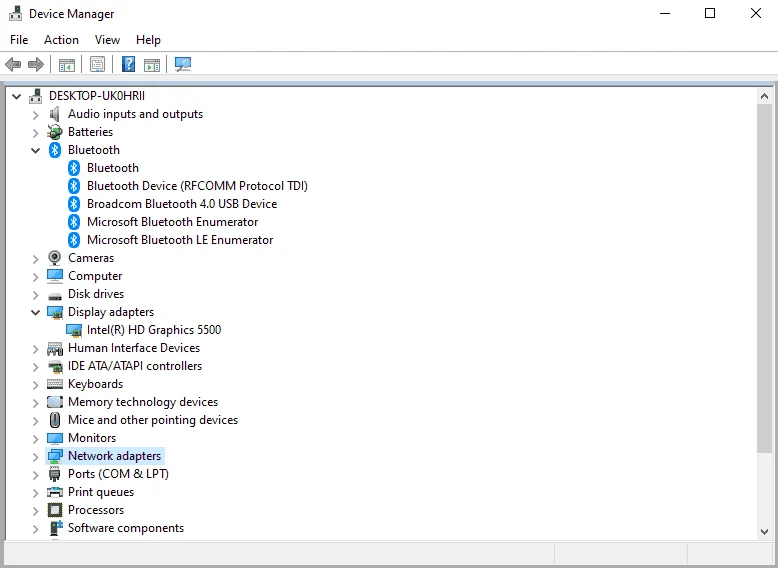The width and height of the screenshot is (778, 568).
Task: Click the Cameras webcam icon
Action: pyautogui.click(x=55, y=258)
